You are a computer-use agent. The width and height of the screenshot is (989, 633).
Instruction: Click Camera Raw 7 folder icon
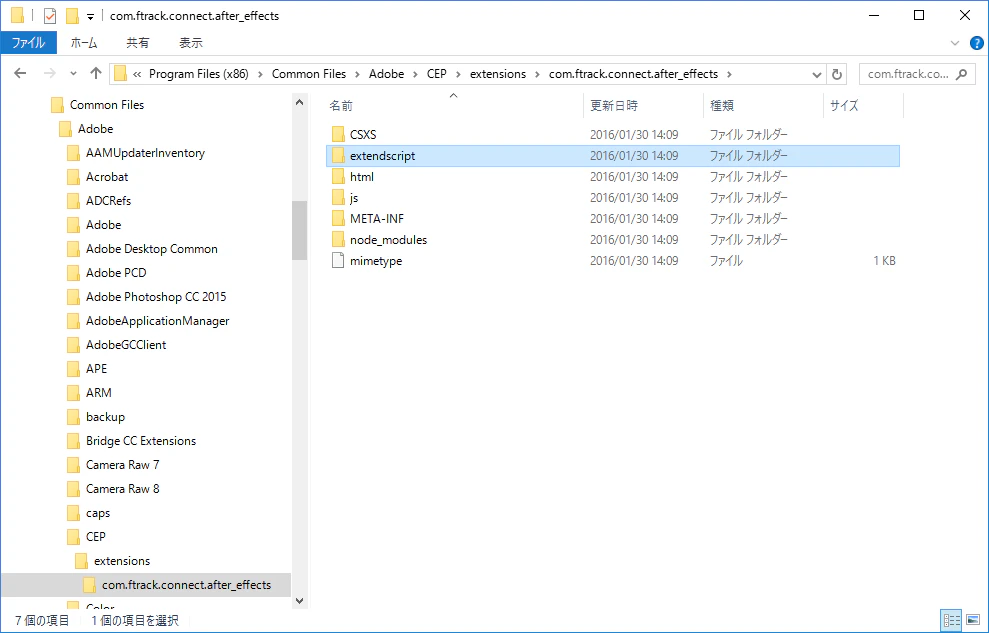click(x=73, y=465)
